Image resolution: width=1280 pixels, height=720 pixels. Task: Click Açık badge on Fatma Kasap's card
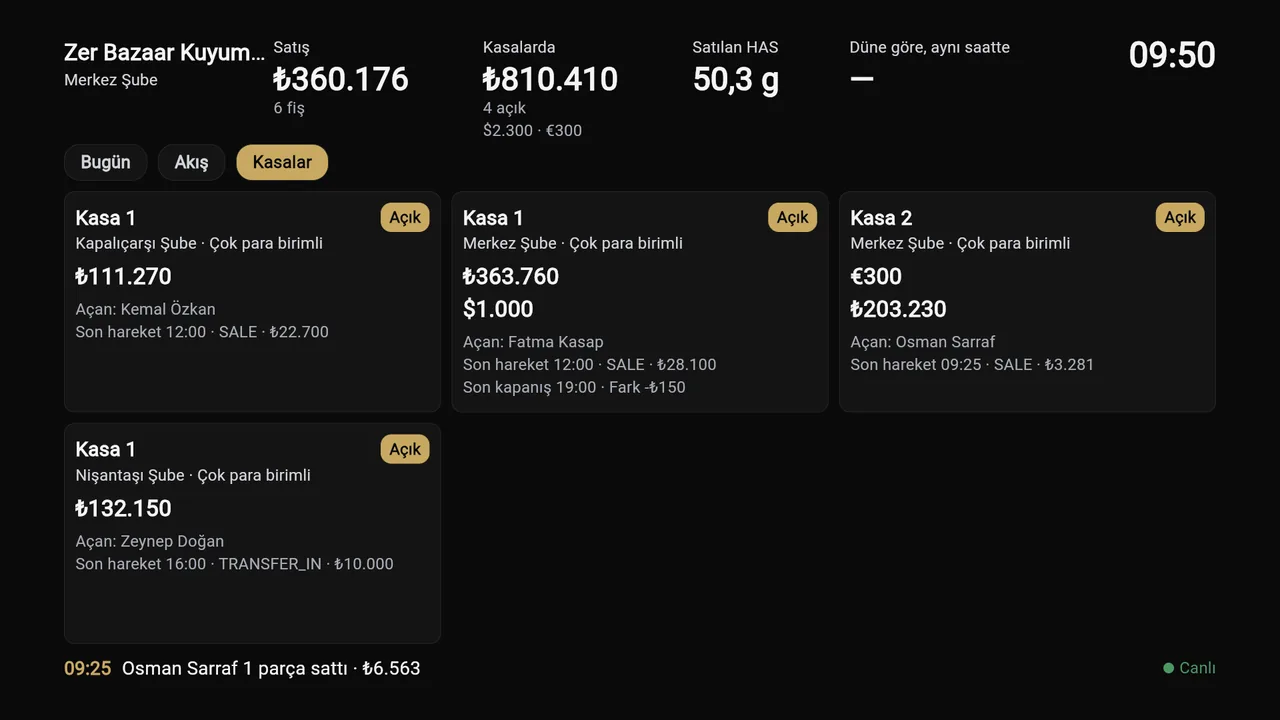pos(792,218)
